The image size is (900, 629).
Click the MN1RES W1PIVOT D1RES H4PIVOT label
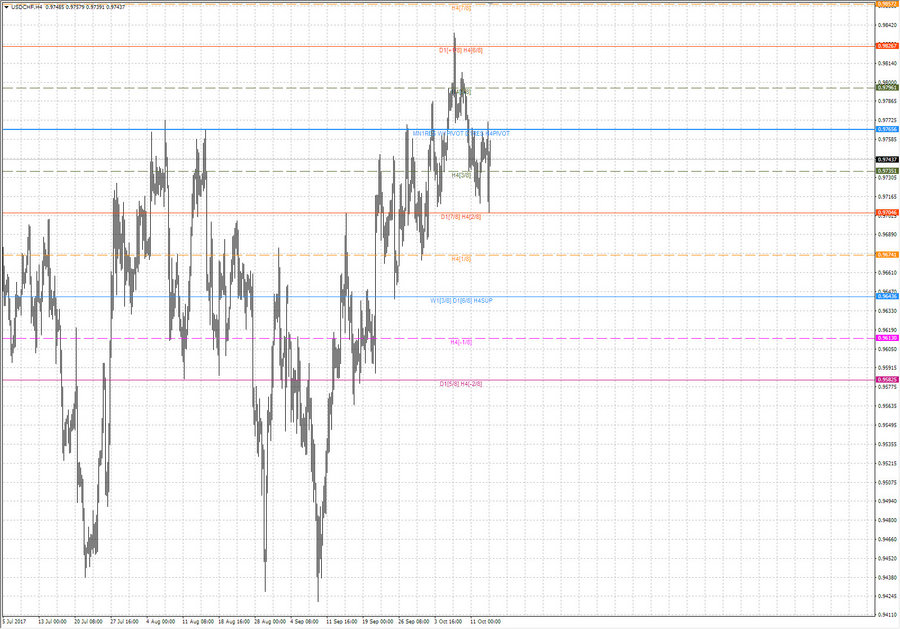[x=461, y=134]
